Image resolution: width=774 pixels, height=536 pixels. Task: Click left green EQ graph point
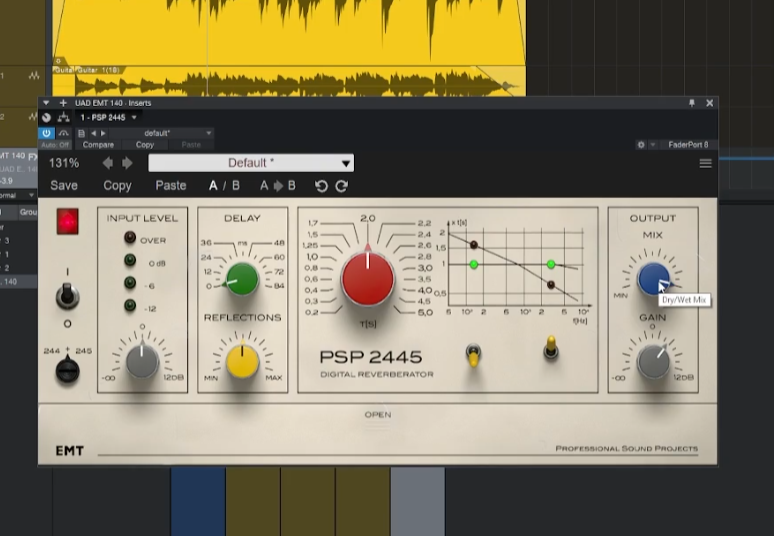point(474,265)
